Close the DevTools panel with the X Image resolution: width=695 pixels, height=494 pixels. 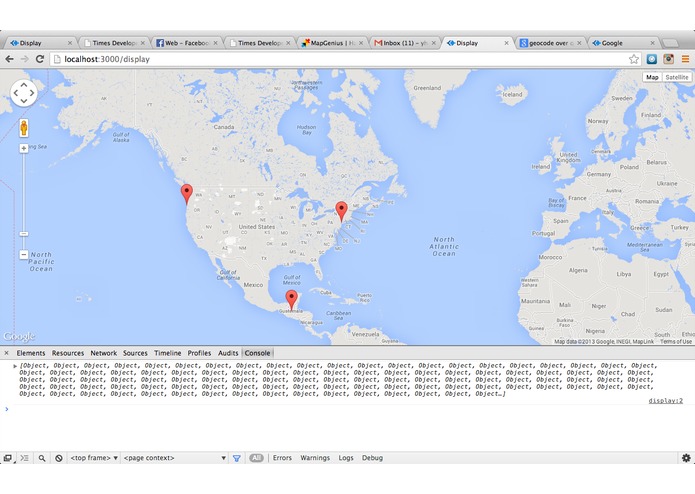coord(6,353)
